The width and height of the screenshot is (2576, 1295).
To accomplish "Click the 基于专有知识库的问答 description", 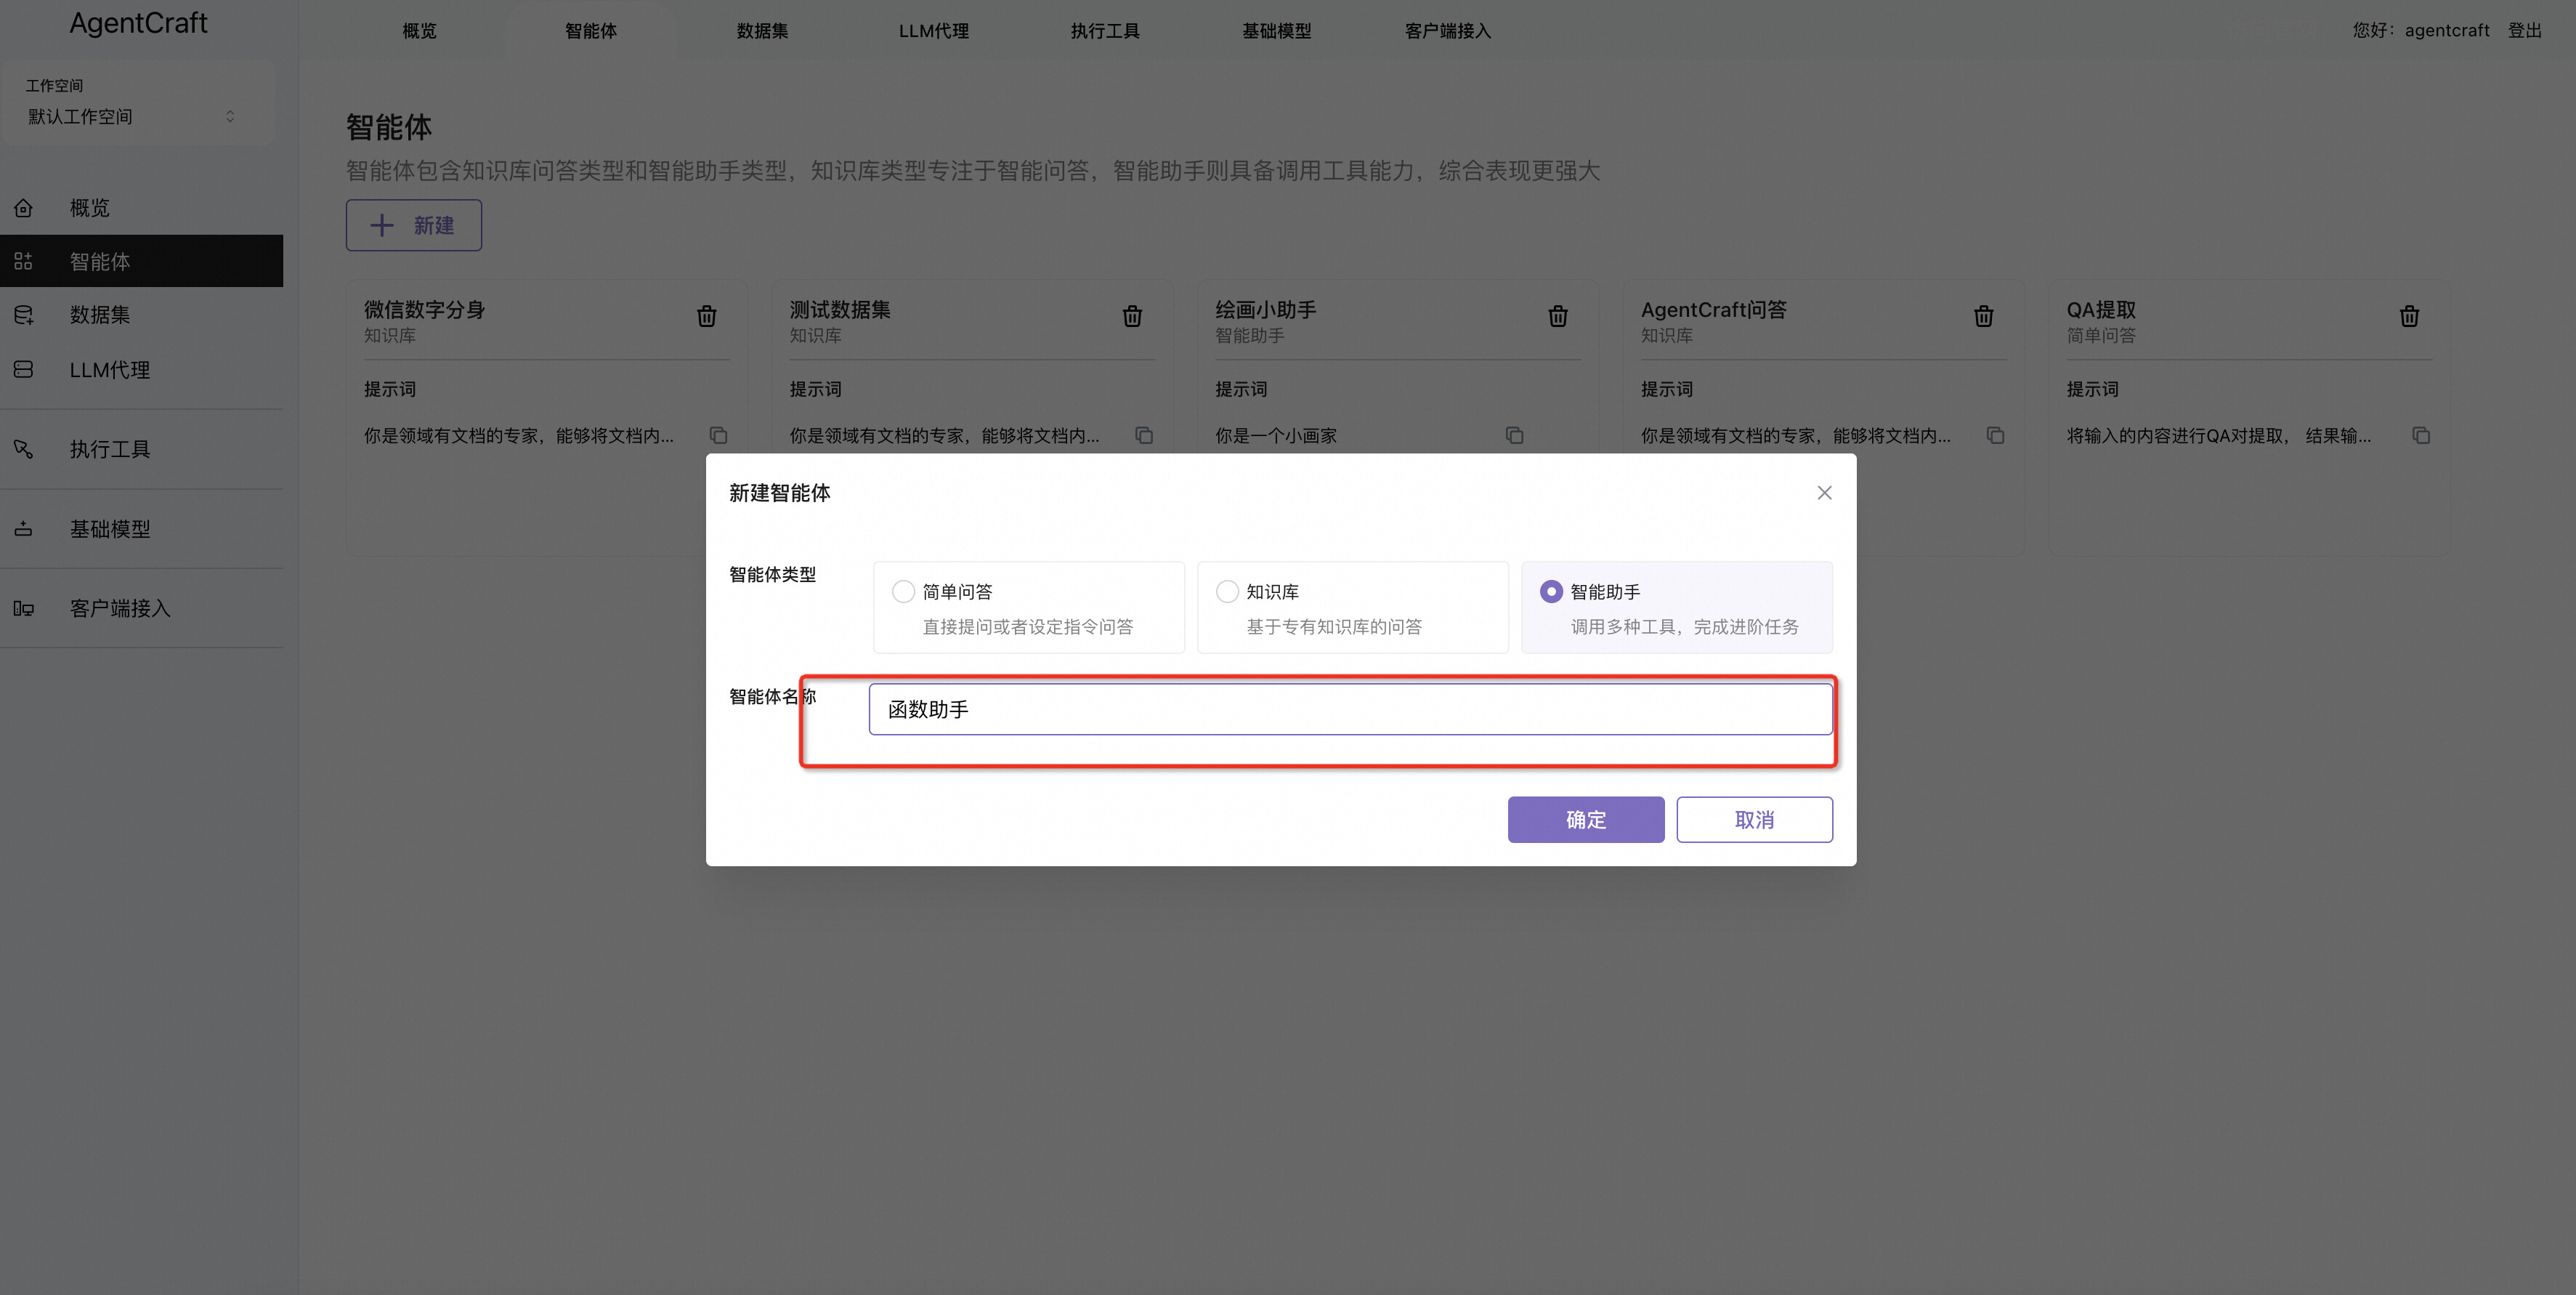I will coord(1334,626).
